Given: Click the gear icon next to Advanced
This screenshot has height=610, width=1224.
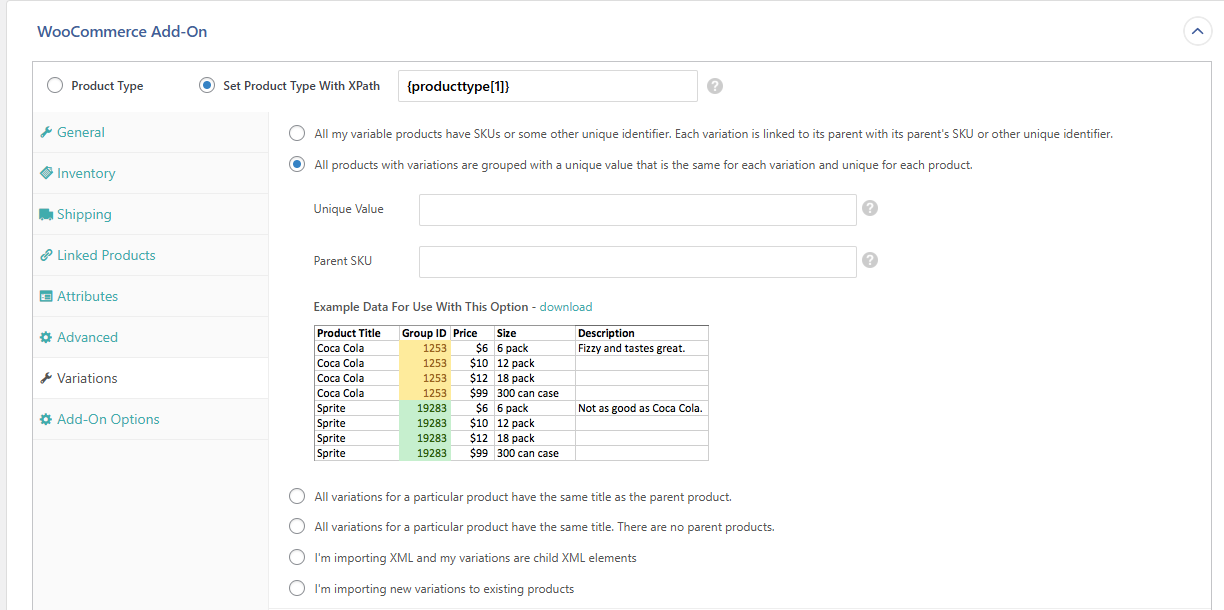Looking at the screenshot, I should (x=46, y=337).
